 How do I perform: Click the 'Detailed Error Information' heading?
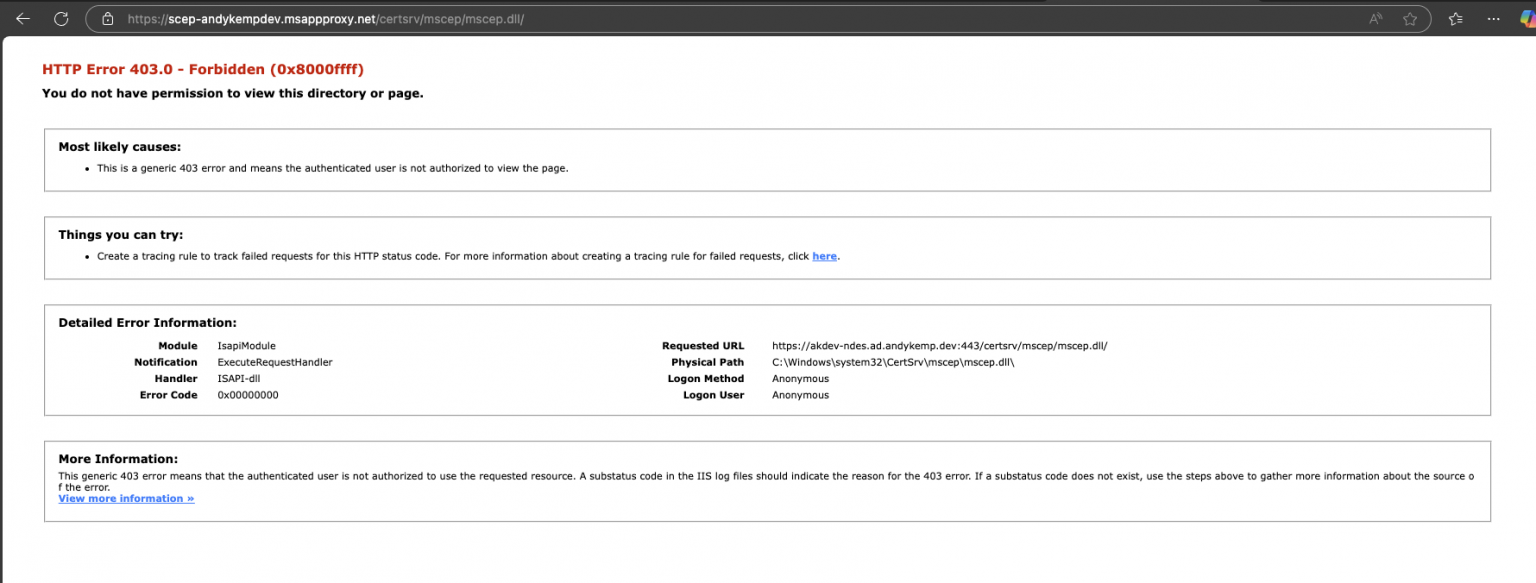(146, 322)
